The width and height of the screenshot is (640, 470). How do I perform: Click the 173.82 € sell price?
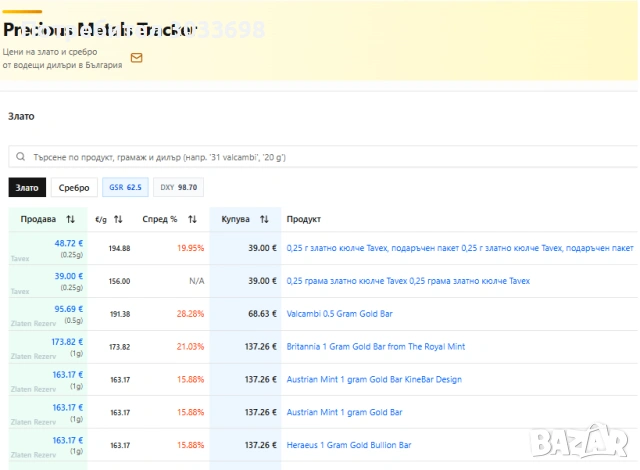point(66,342)
